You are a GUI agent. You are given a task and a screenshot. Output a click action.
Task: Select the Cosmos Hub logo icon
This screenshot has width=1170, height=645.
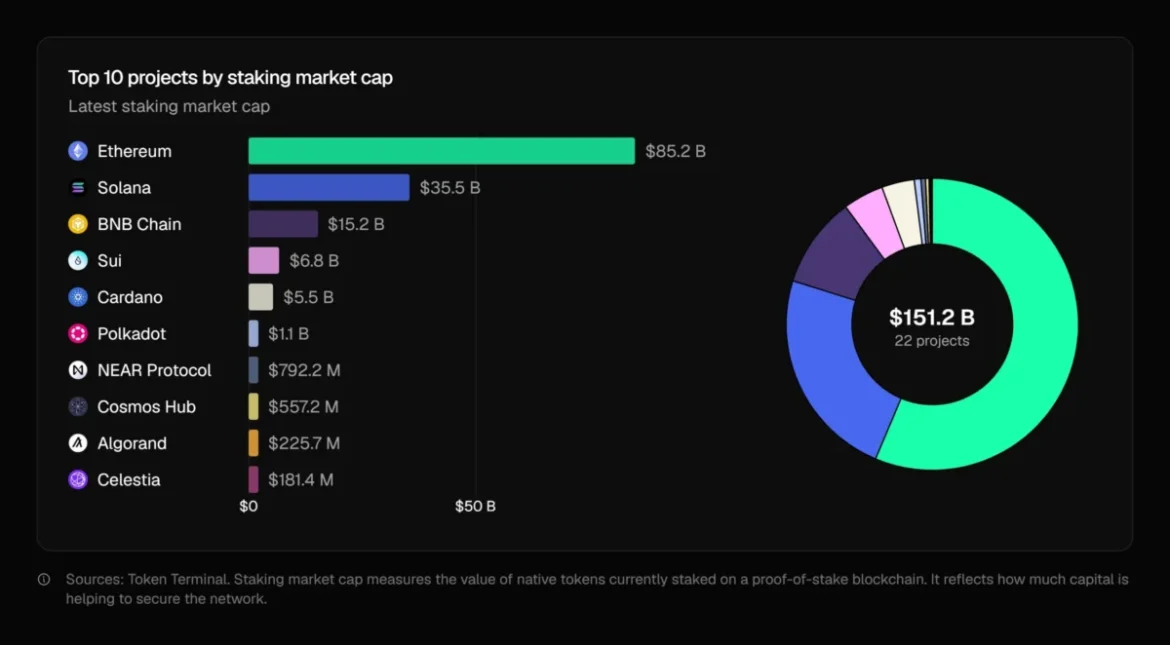(x=78, y=407)
